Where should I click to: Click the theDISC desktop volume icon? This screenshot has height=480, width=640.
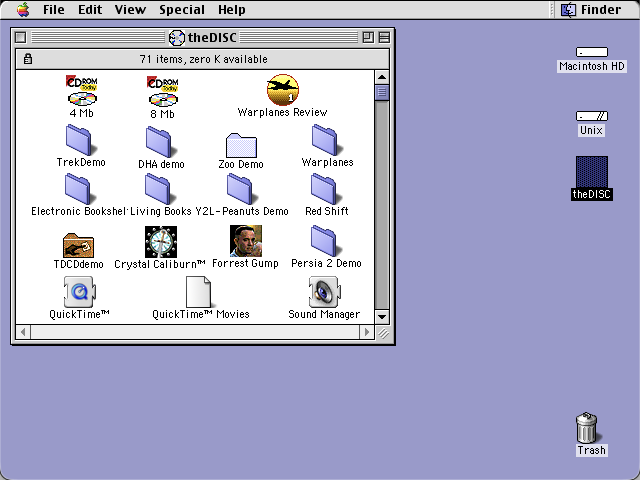tap(592, 171)
